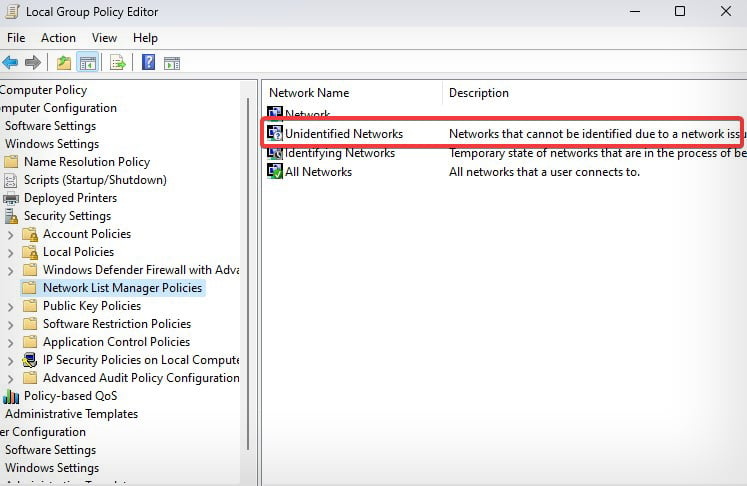Viewport: 747px width, 486px height.
Task: Click the Software Restriction Policies folder icon
Action: pos(30,324)
